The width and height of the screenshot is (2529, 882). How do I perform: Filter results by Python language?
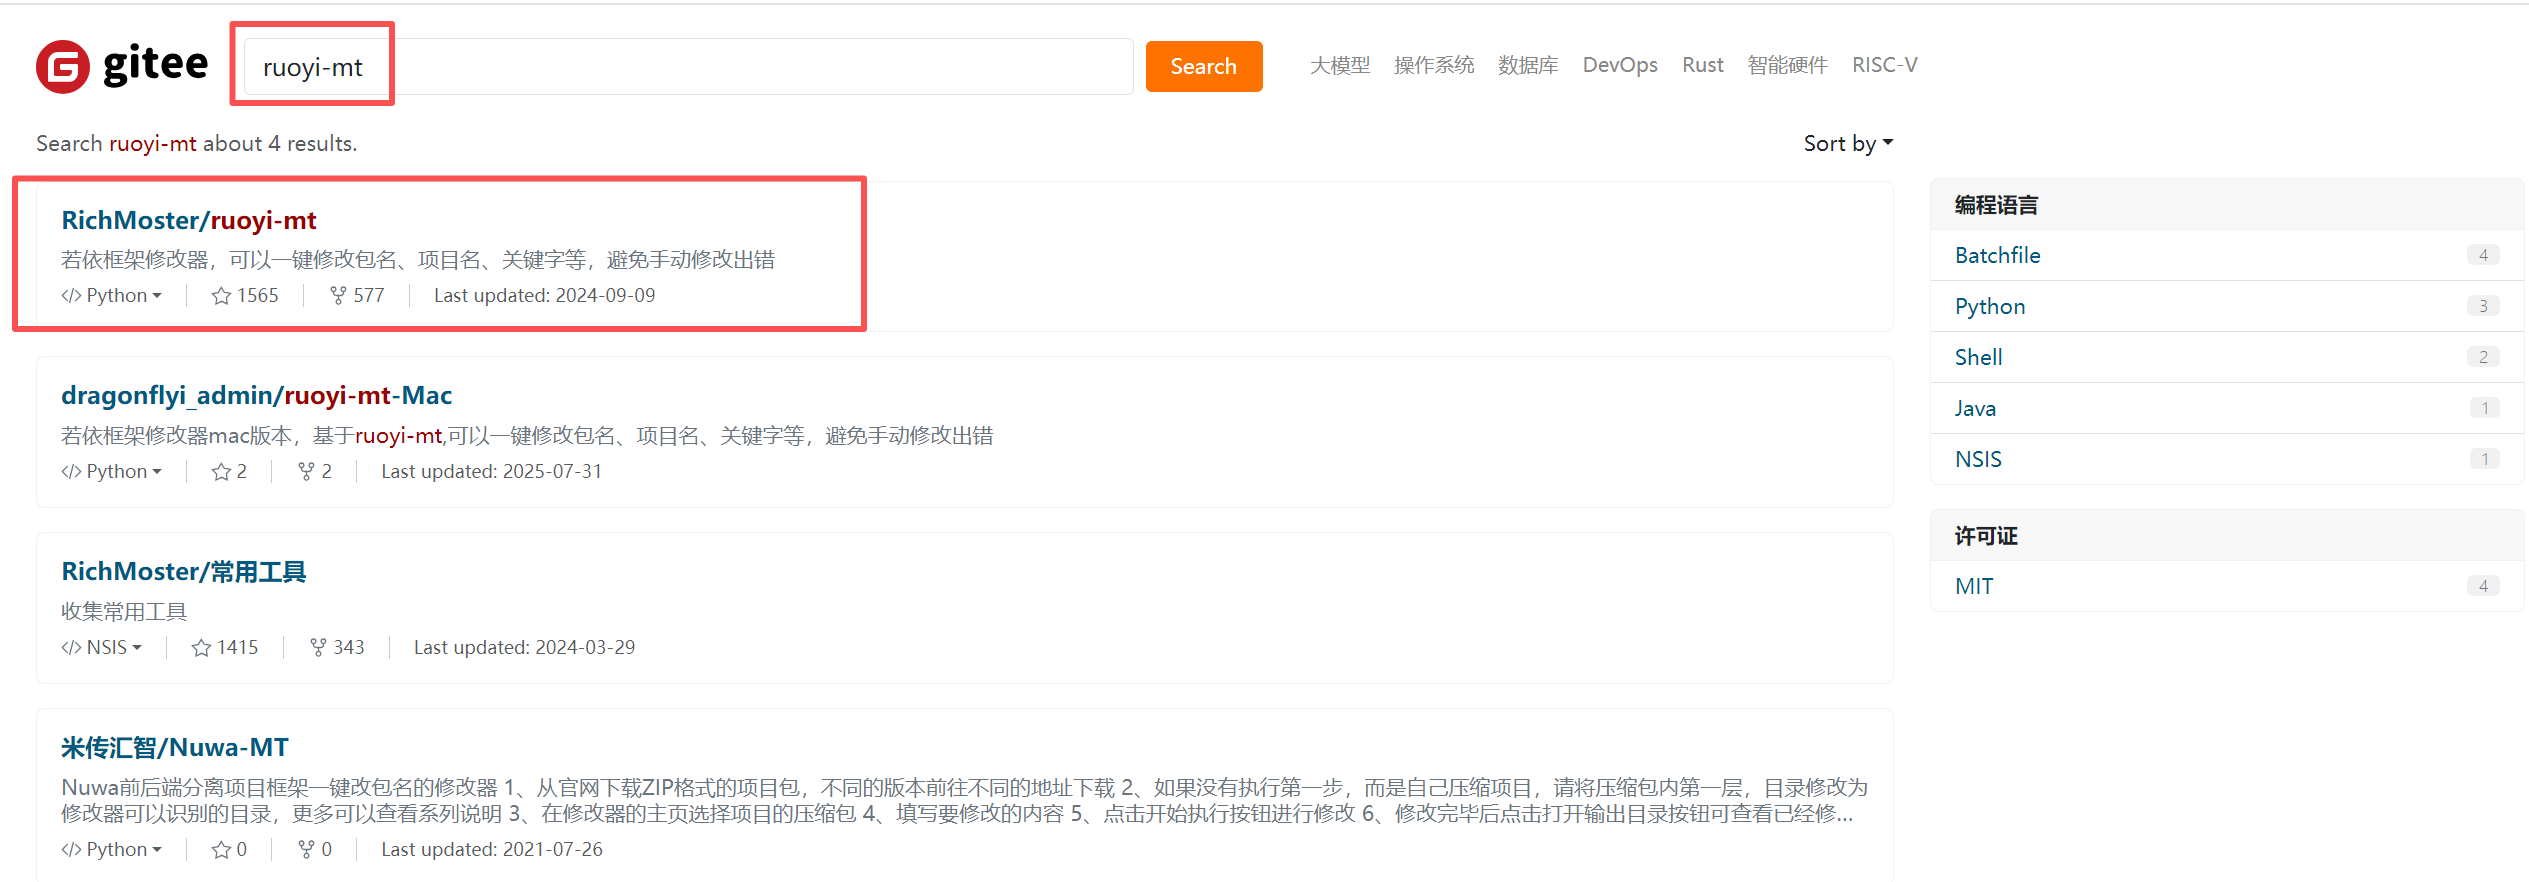pos(2226,306)
